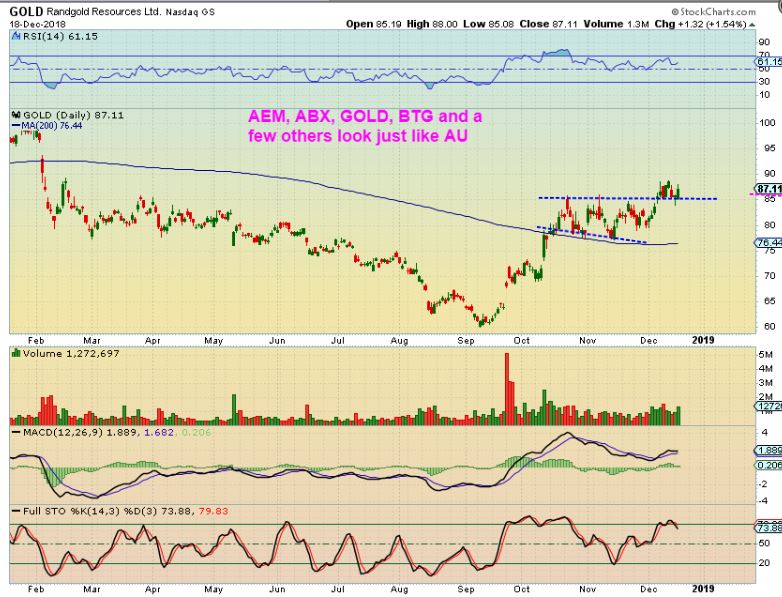The image size is (782, 597).
Task: Click the Jun label under the stochastic panel
Action: click(x=277, y=589)
